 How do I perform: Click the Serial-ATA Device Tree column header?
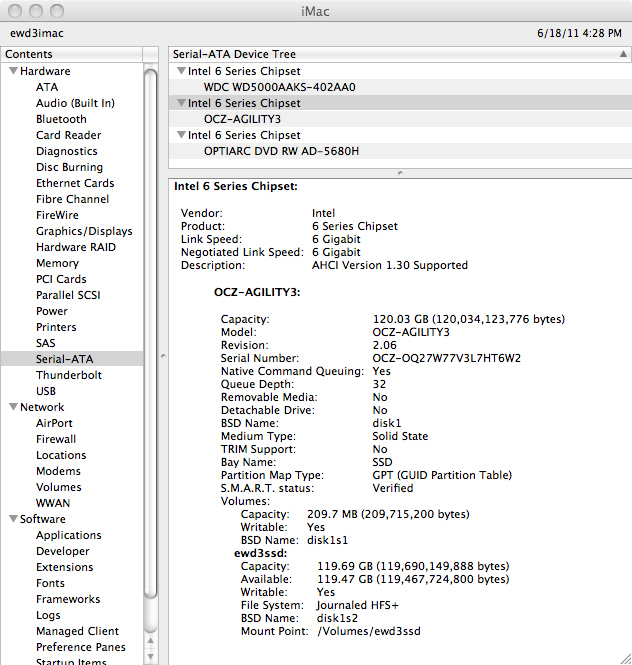(x=400, y=54)
